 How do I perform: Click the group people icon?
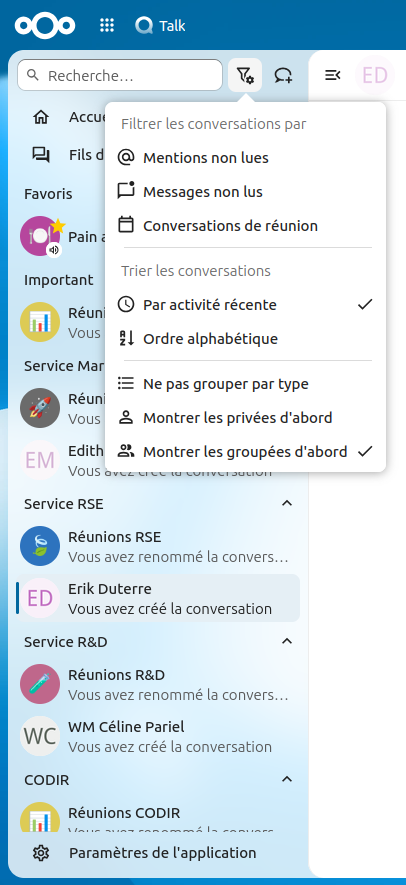pyautogui.click(x=125, y=451)
